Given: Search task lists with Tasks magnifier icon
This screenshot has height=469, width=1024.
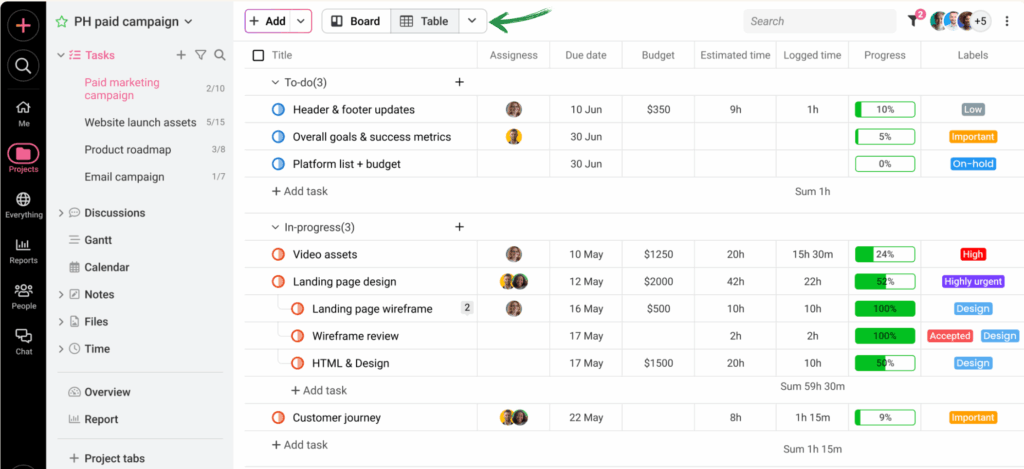Looking at the screenshot, I should pos(219,55).
